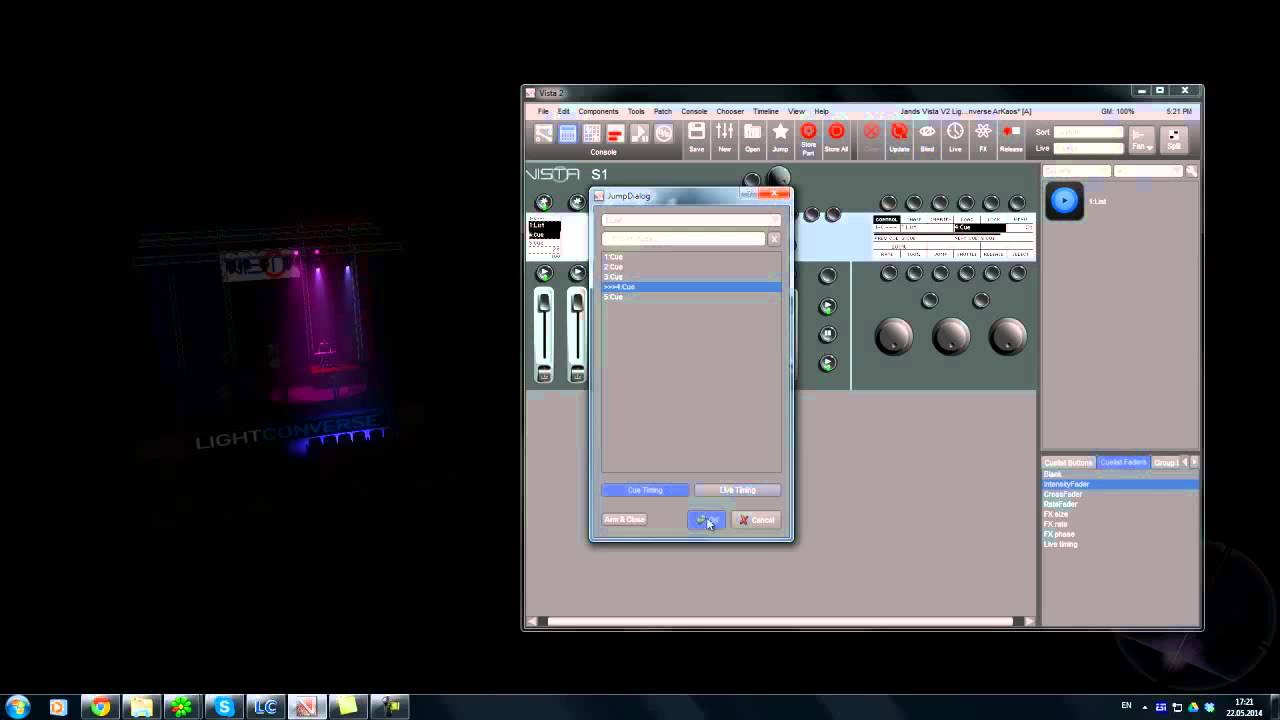Screen dimensions: 1280x720
Task: Select 5:Cue in JumpDialog list
Action: [x=691, y=297]
